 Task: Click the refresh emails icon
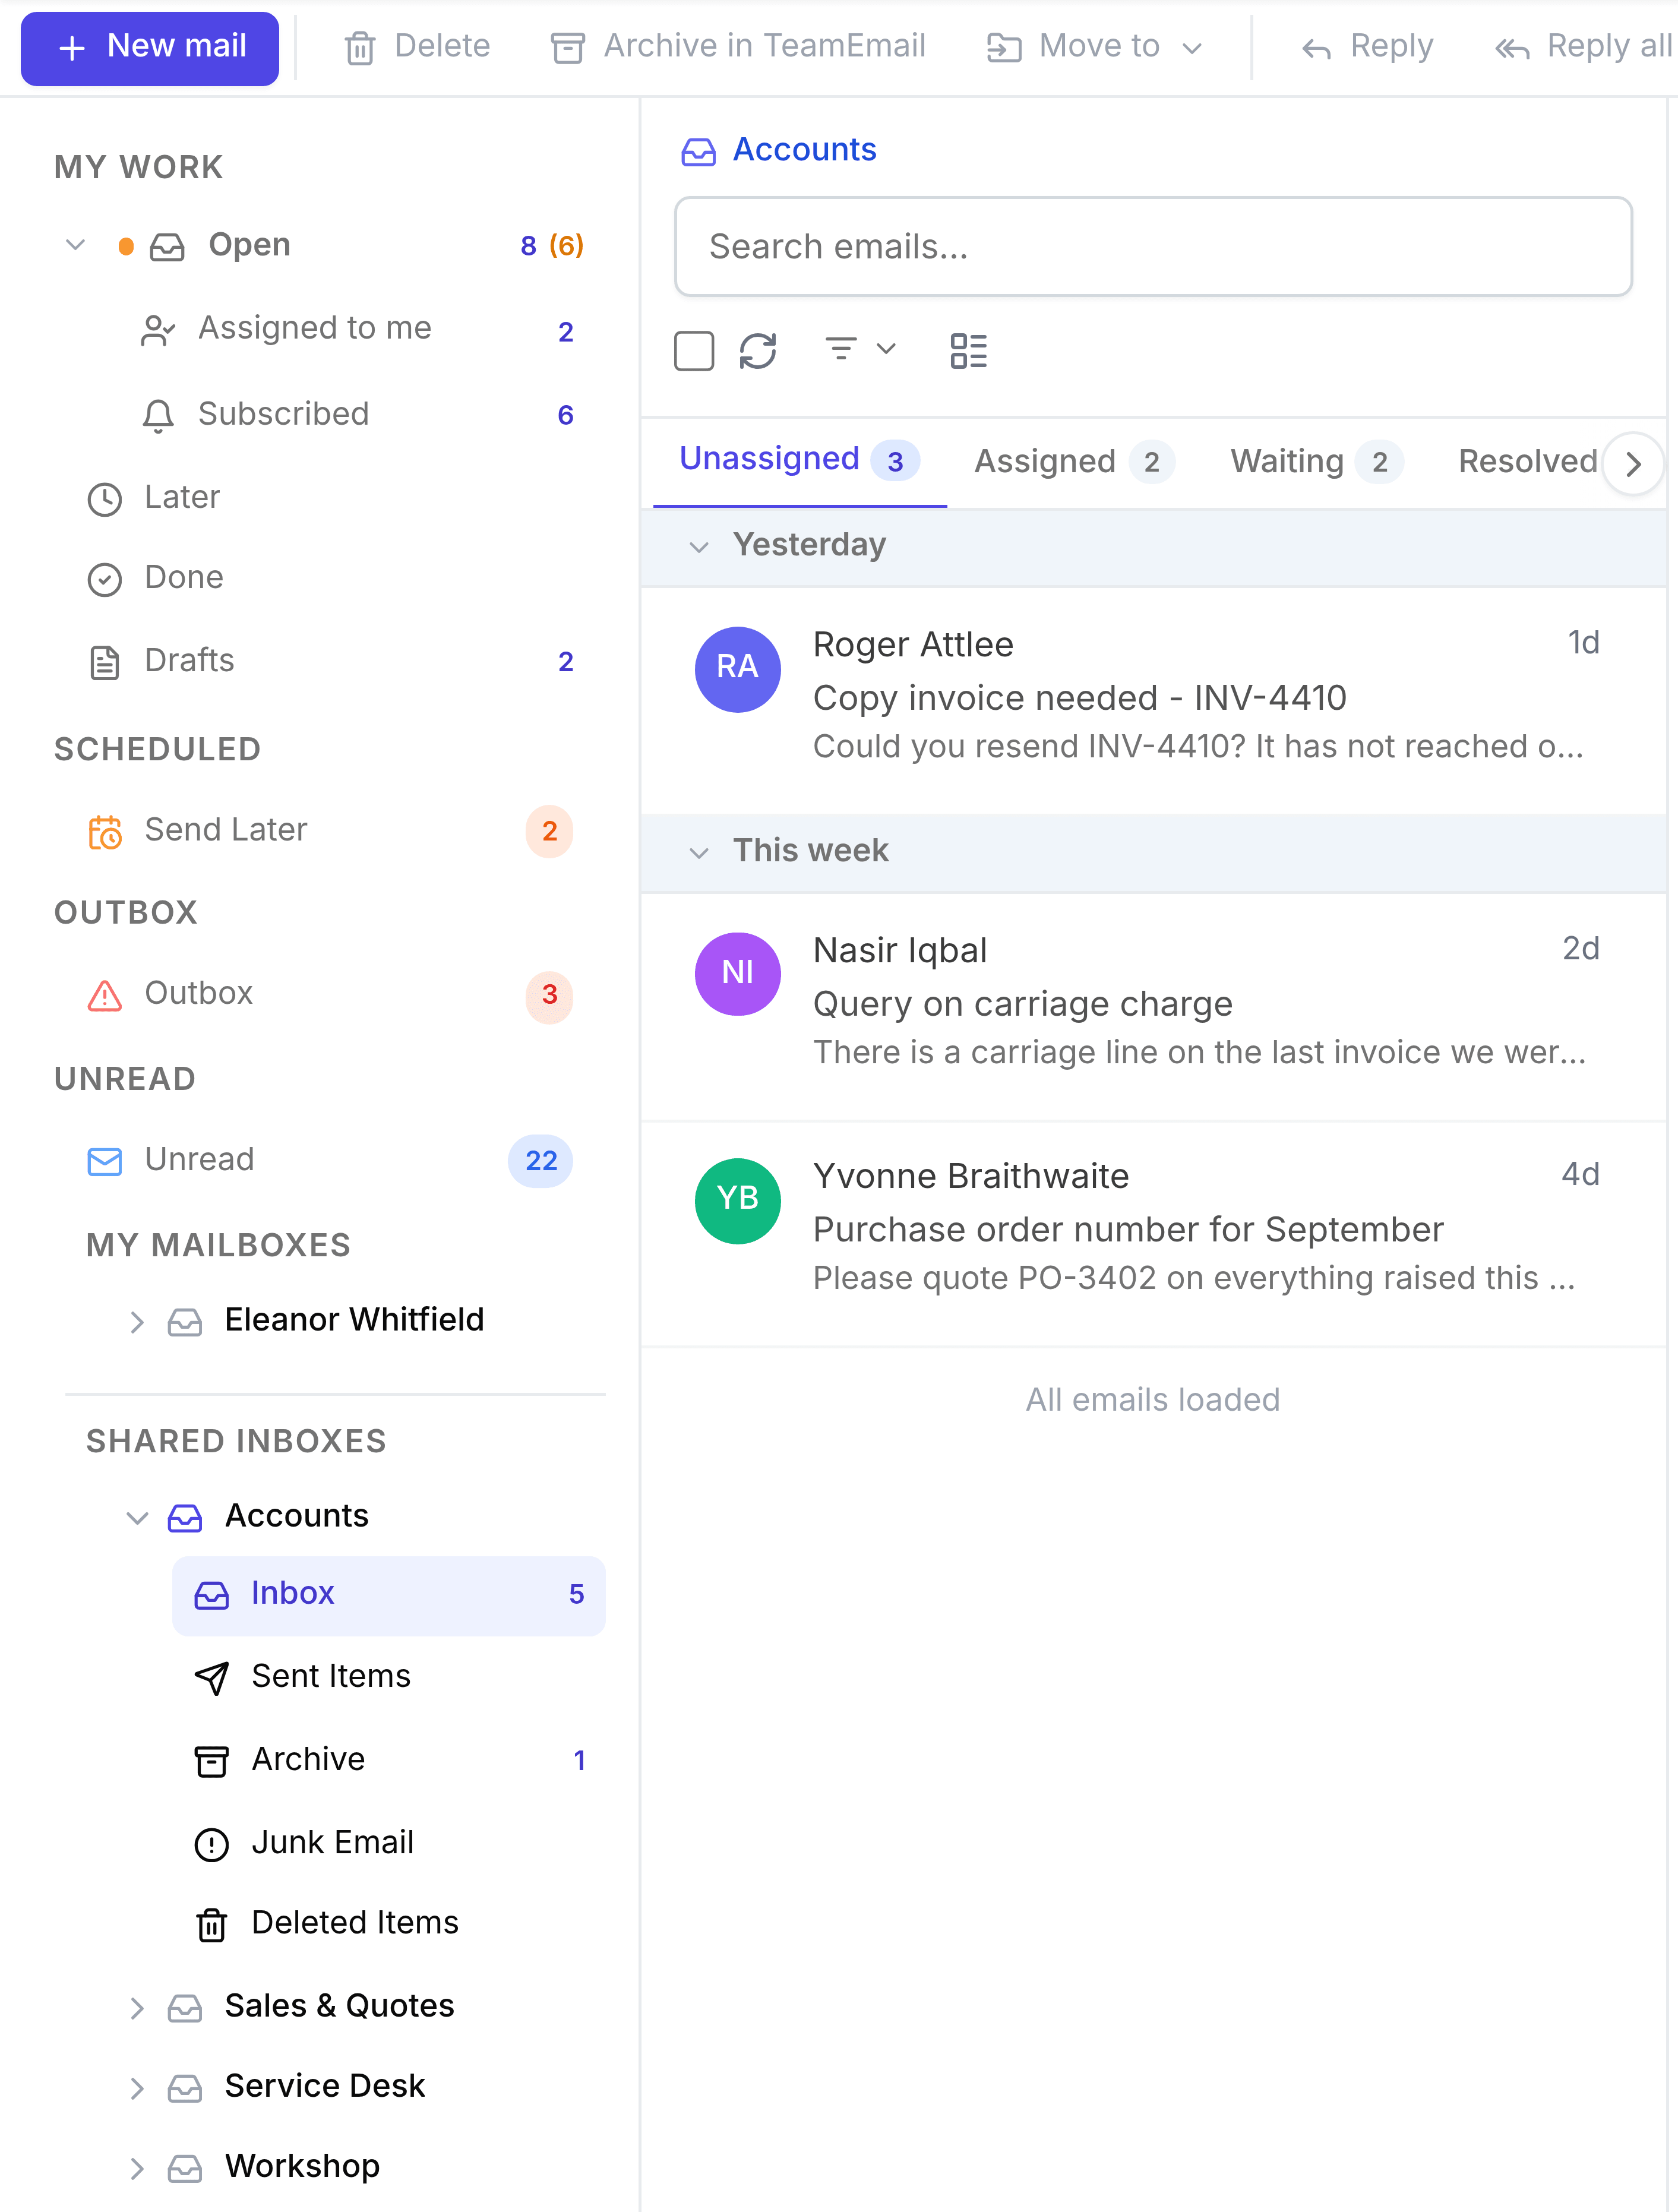[757, 351]
